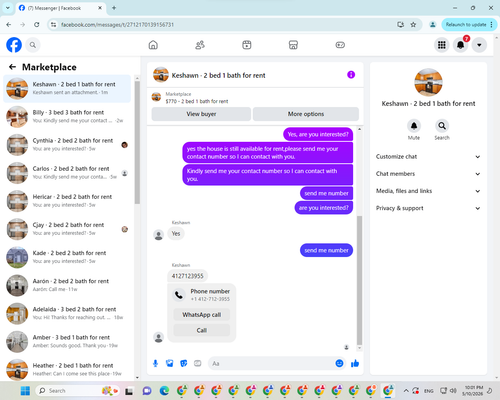Image resolution: width=500 pixels, height=400 pixels.
Task: Open Aarón - 2 bed 2 bath conversation
Action: click(x=67, y=285)
